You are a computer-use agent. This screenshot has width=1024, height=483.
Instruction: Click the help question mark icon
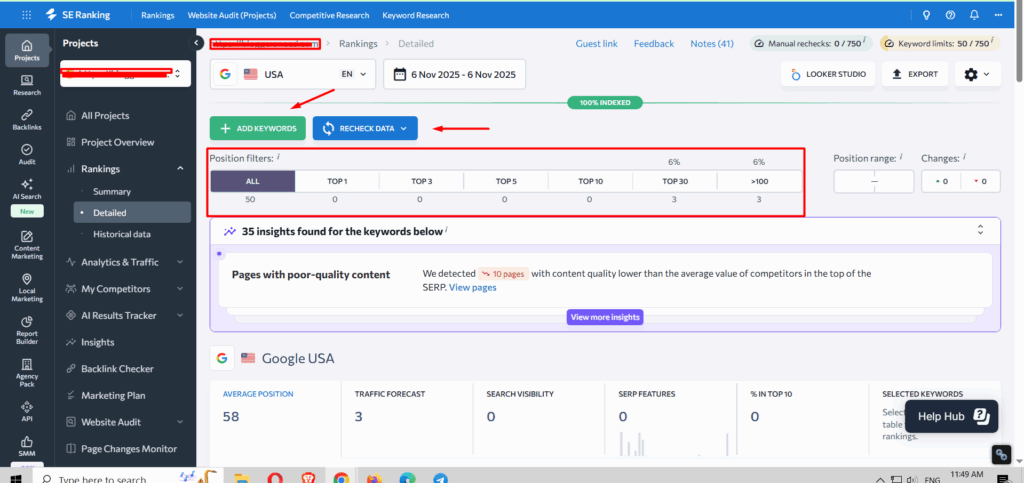950,15
